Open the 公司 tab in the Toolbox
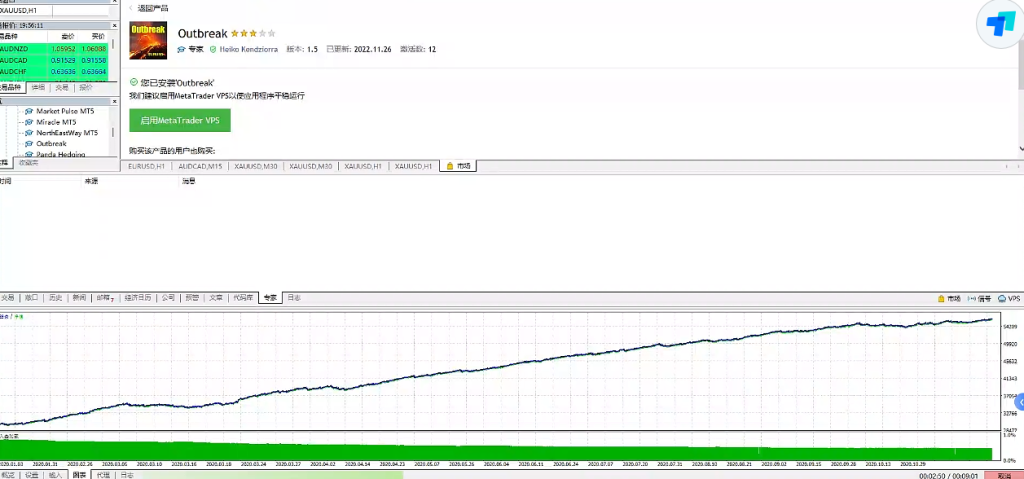Viewport: 1024px width, 479px height. [168, 298]
